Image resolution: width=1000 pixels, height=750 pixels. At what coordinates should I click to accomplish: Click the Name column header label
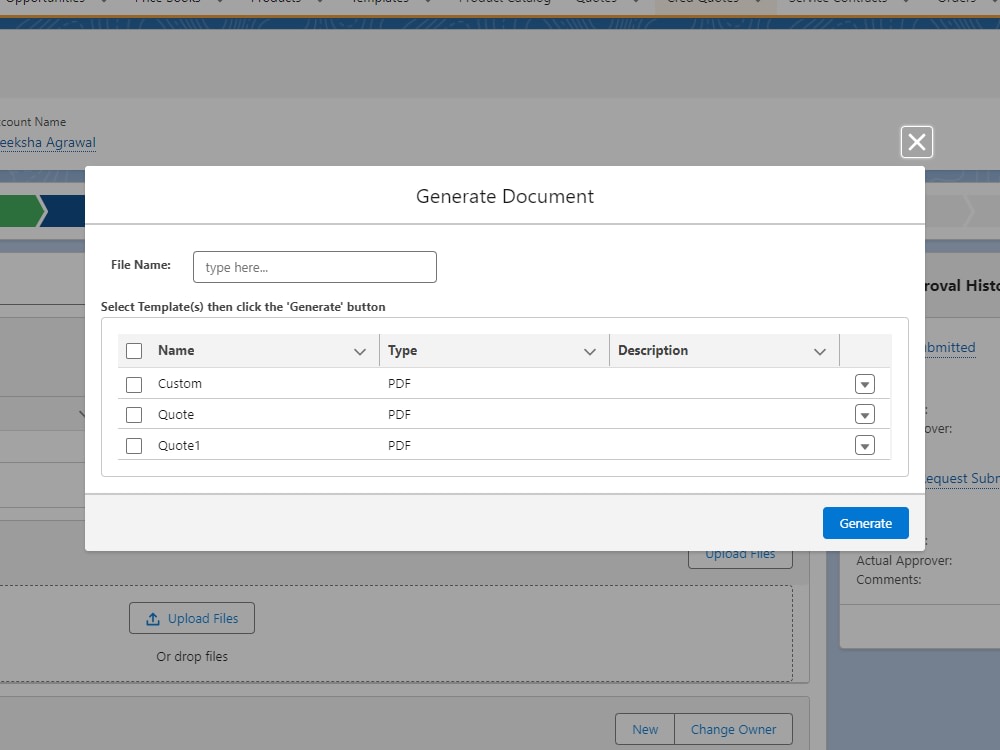(176, 350)
